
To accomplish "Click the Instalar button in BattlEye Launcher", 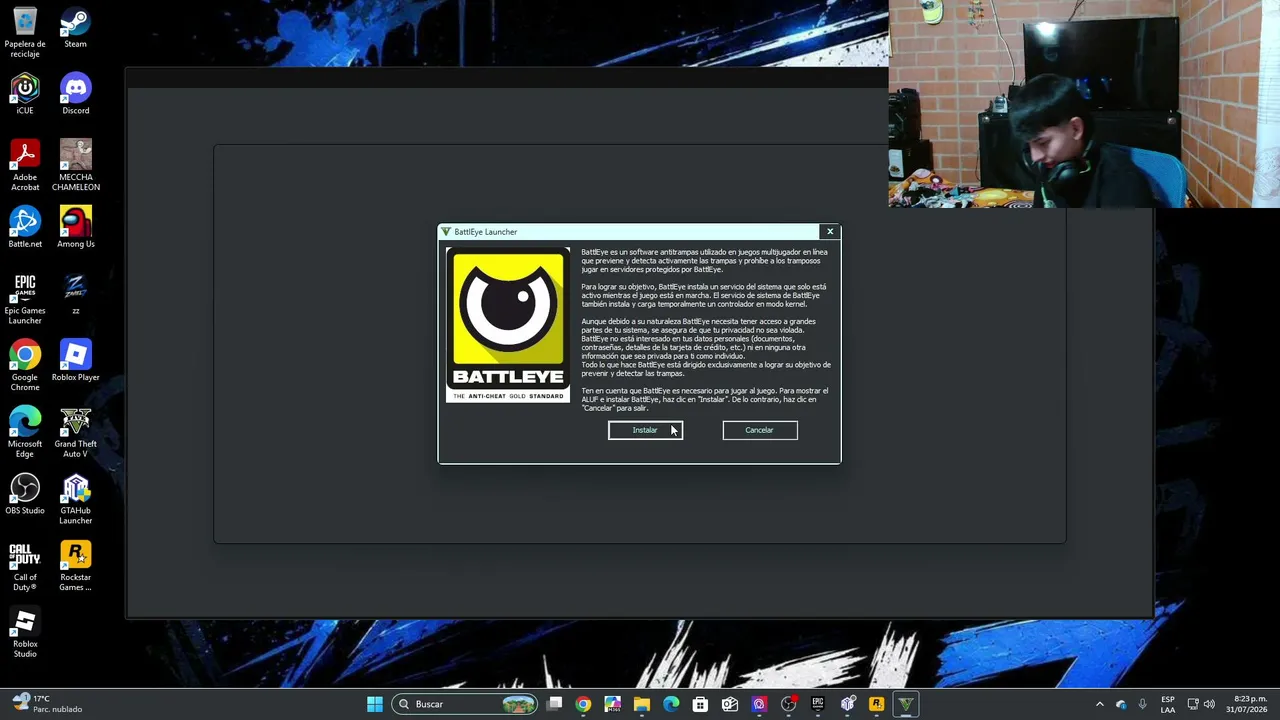I will 645,430.
